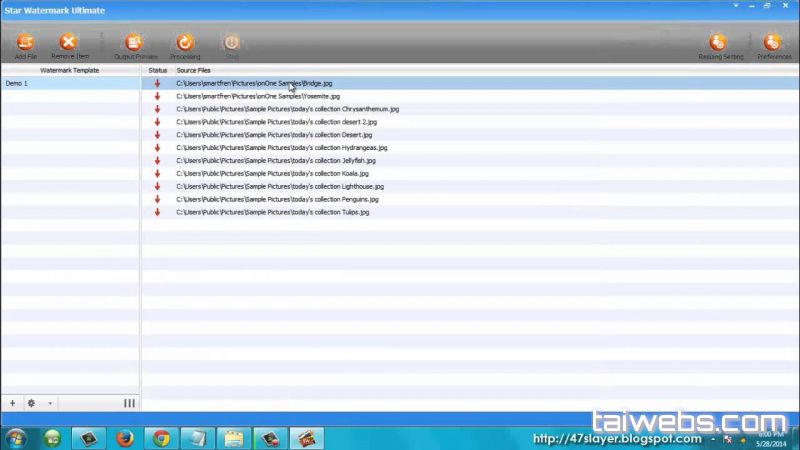Image resolution: width=800 pixels, height=450 pixels.
Task: Click the panel resize grip bars
Action: 129,403
